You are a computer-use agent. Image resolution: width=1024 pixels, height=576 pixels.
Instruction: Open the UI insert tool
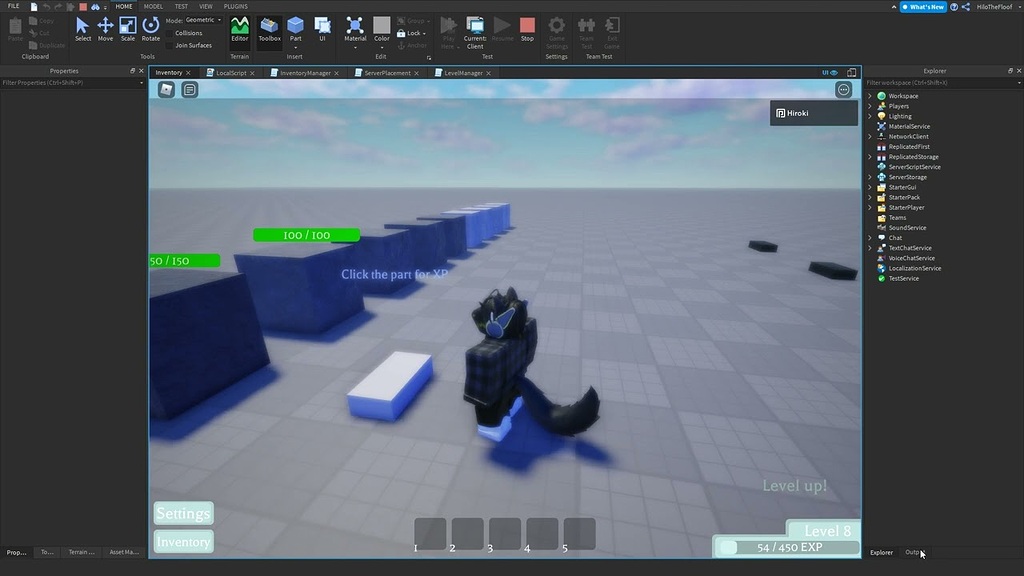click(322, 27)
